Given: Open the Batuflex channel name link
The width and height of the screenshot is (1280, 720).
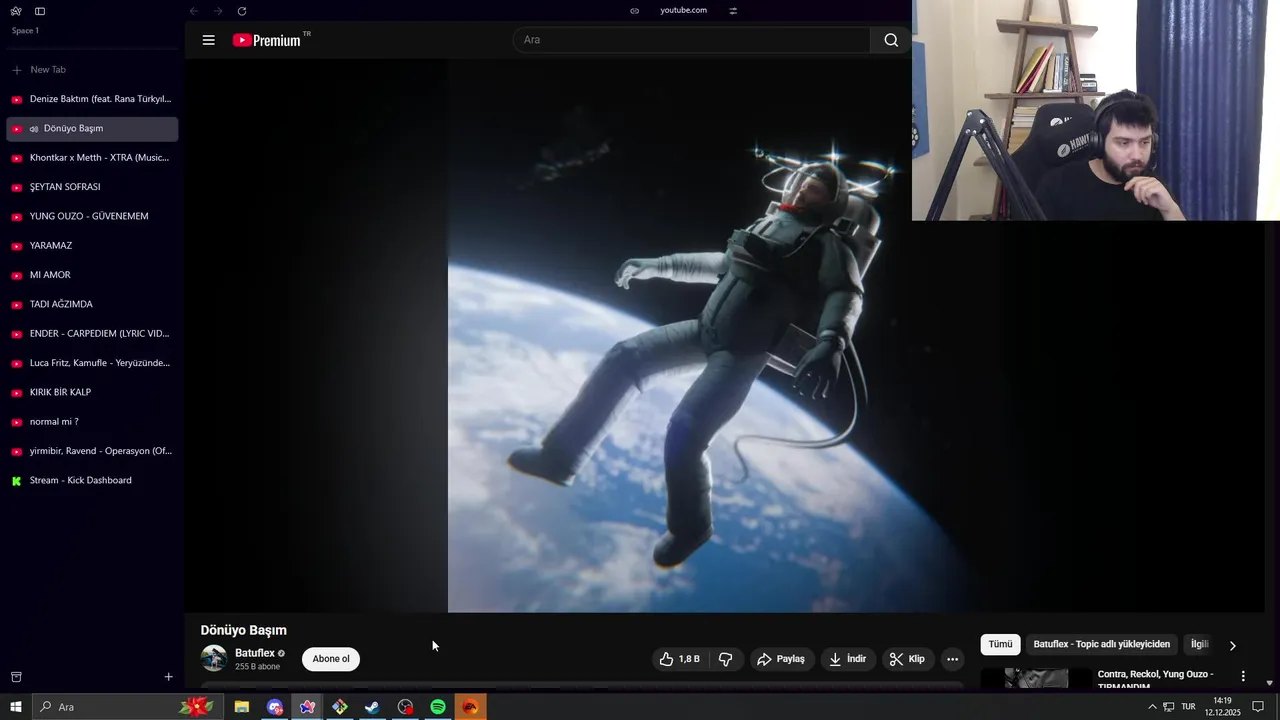Looking at the screenshot, I should (x=254, y=653).
